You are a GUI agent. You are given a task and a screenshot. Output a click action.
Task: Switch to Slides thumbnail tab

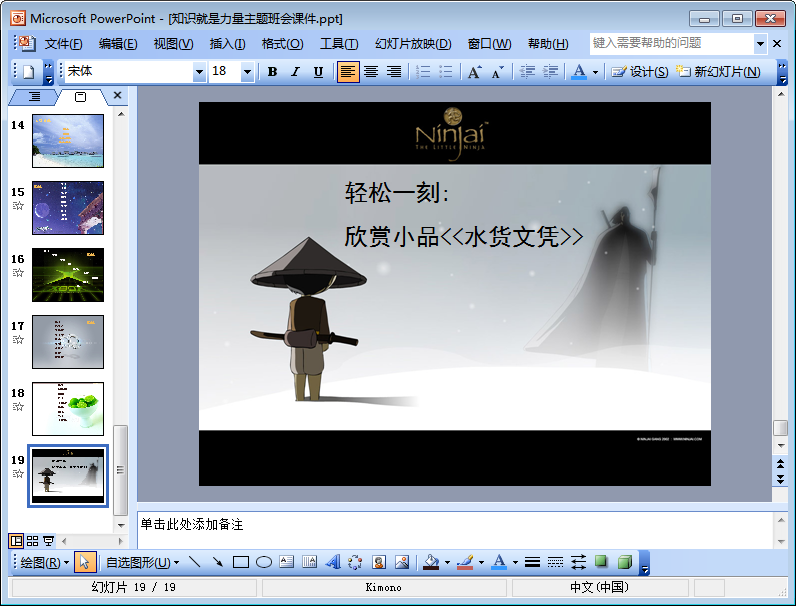[x=80, y=96]
